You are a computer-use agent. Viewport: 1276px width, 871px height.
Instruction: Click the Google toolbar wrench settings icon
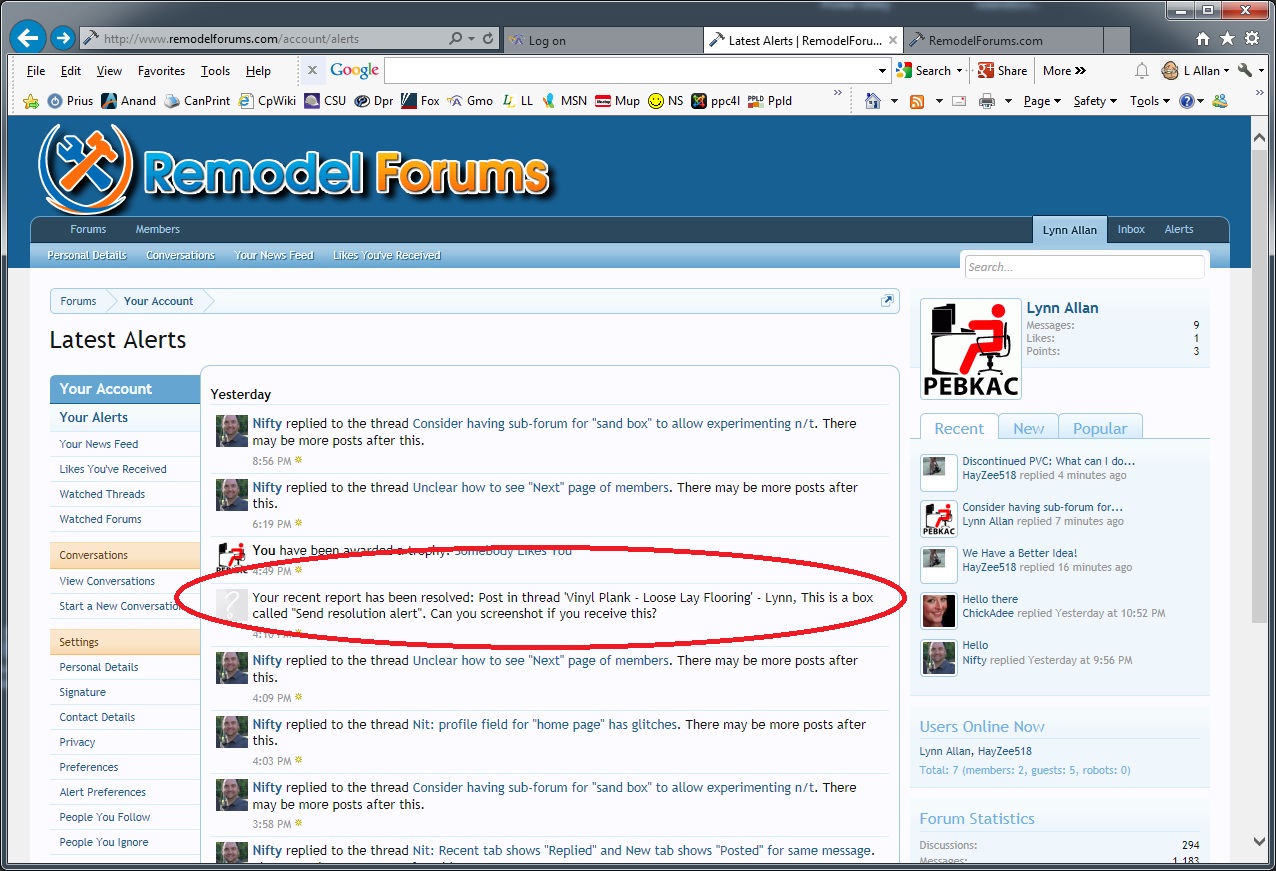pos(1245,70)
